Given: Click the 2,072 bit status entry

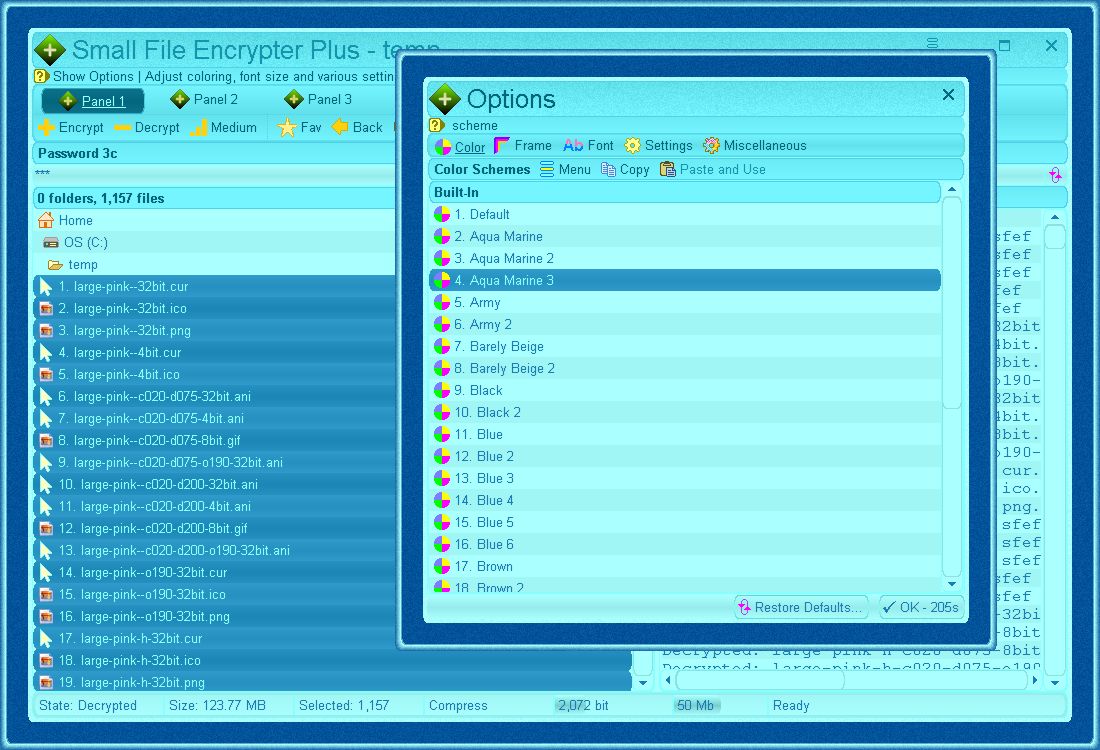Looking at the screenshot, I should 583,706.
